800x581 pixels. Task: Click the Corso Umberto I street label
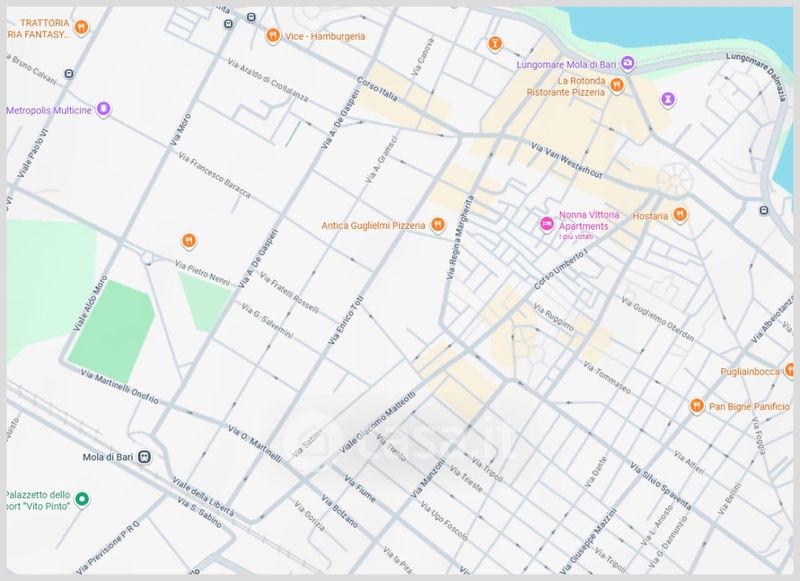[563, 269]
